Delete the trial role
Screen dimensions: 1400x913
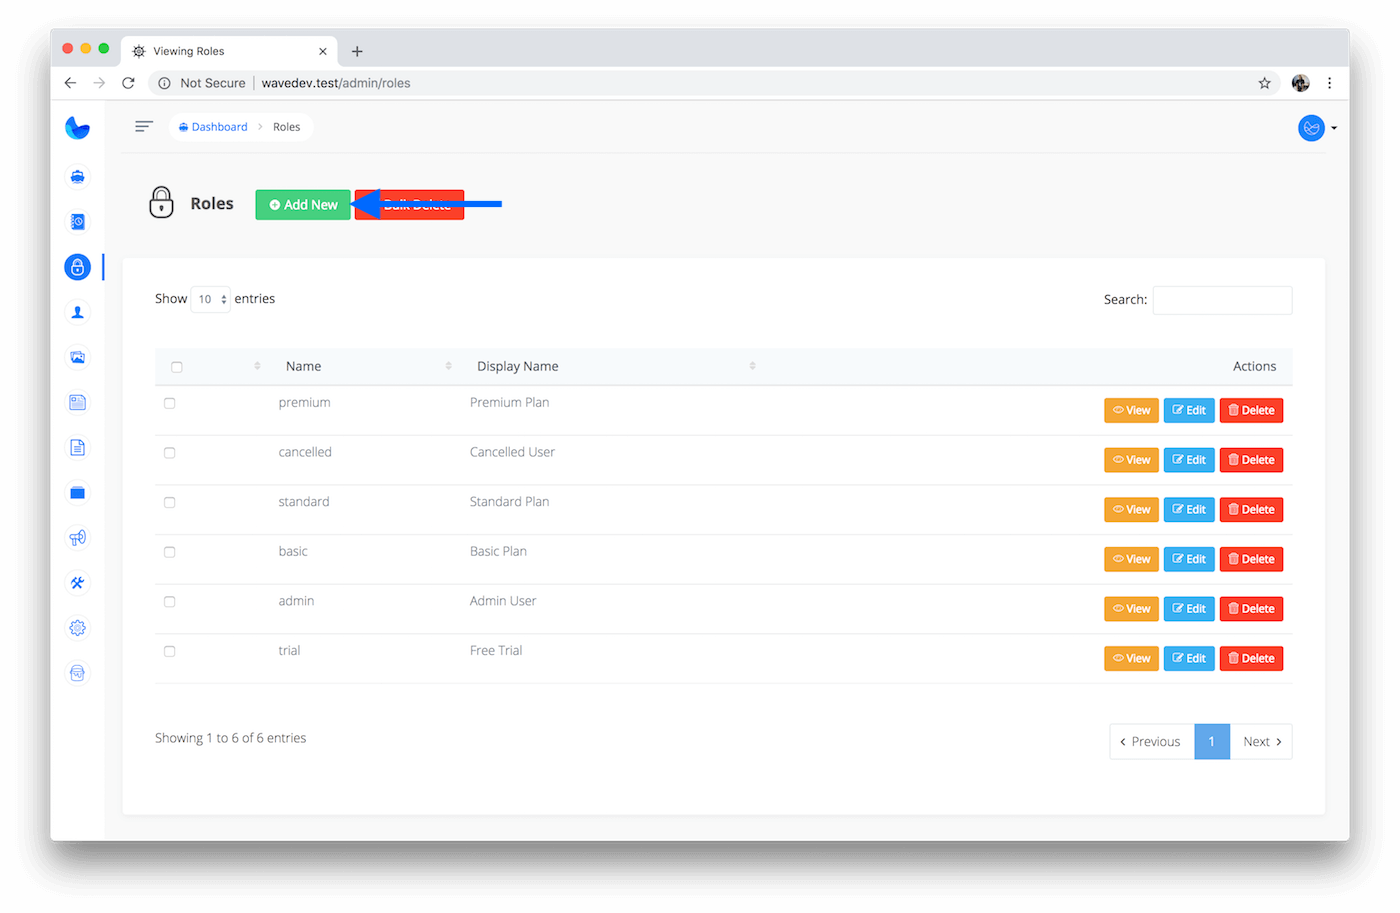[x=1251, y=659]
